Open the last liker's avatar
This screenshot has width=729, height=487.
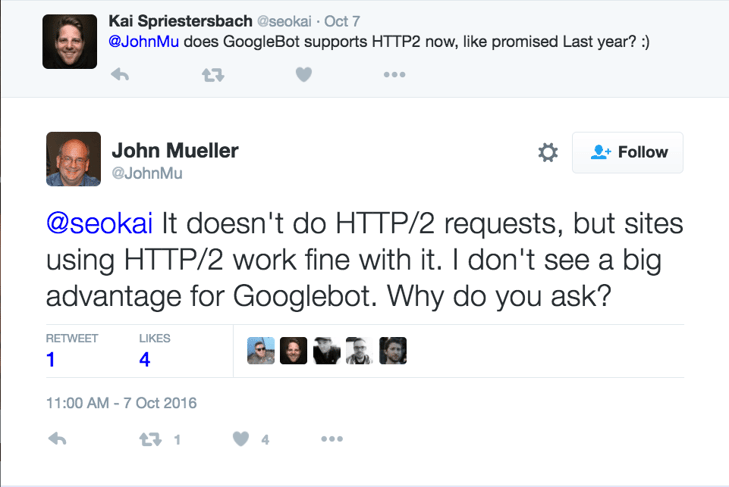point(393,351)
